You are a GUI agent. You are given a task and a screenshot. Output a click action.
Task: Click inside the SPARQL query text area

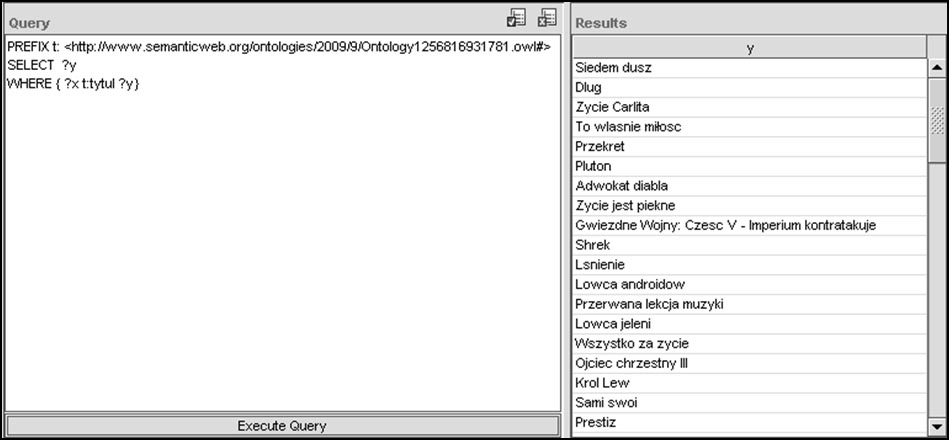[x=282, y=250]
